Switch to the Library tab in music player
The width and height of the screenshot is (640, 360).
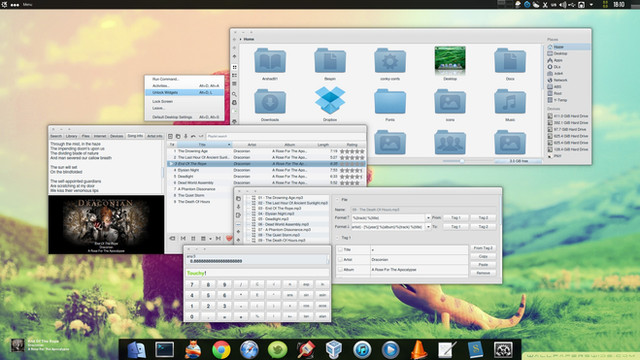71,136
